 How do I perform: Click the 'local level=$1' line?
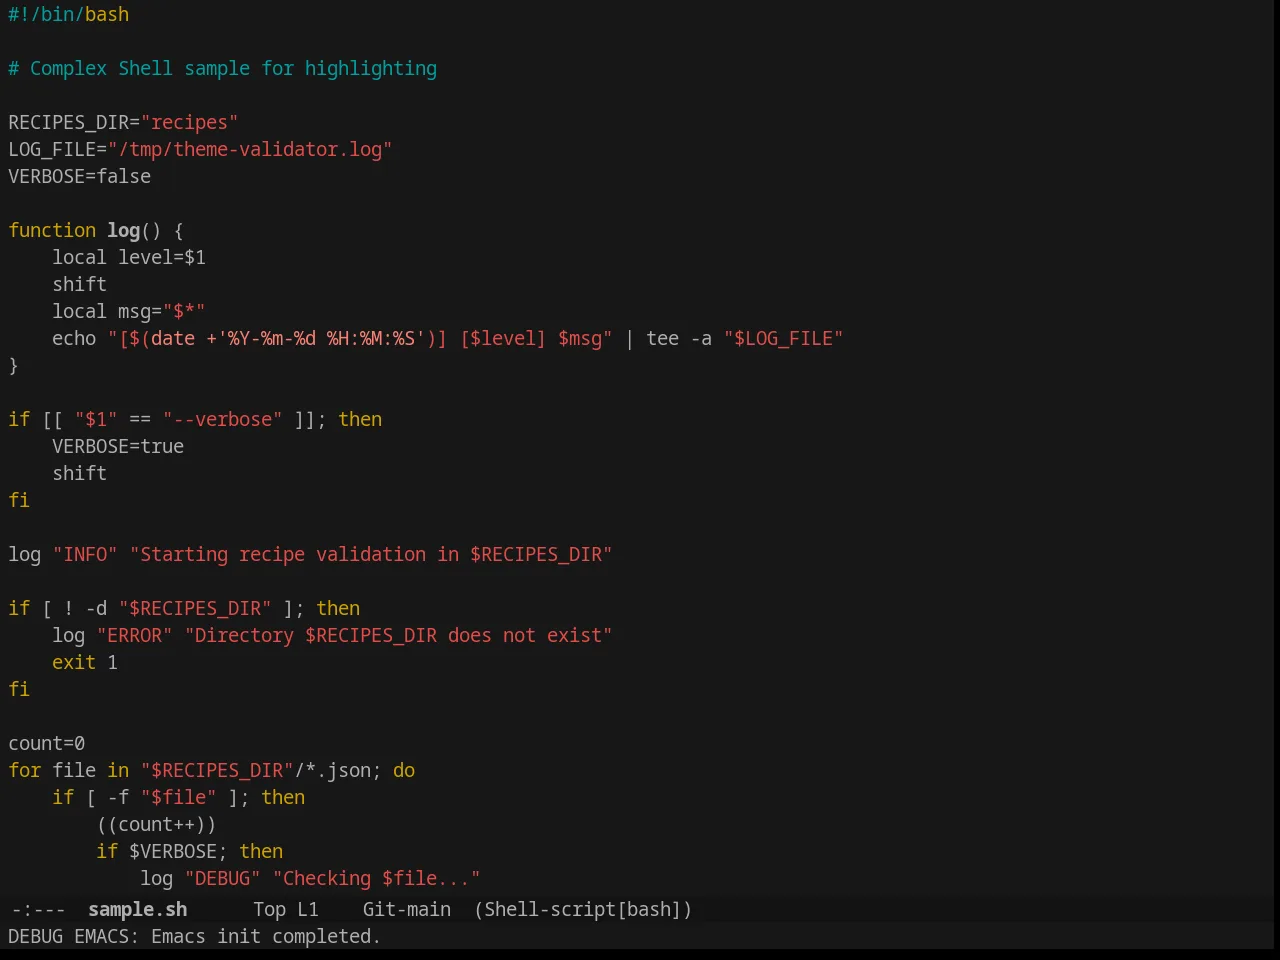click(129, 257)
